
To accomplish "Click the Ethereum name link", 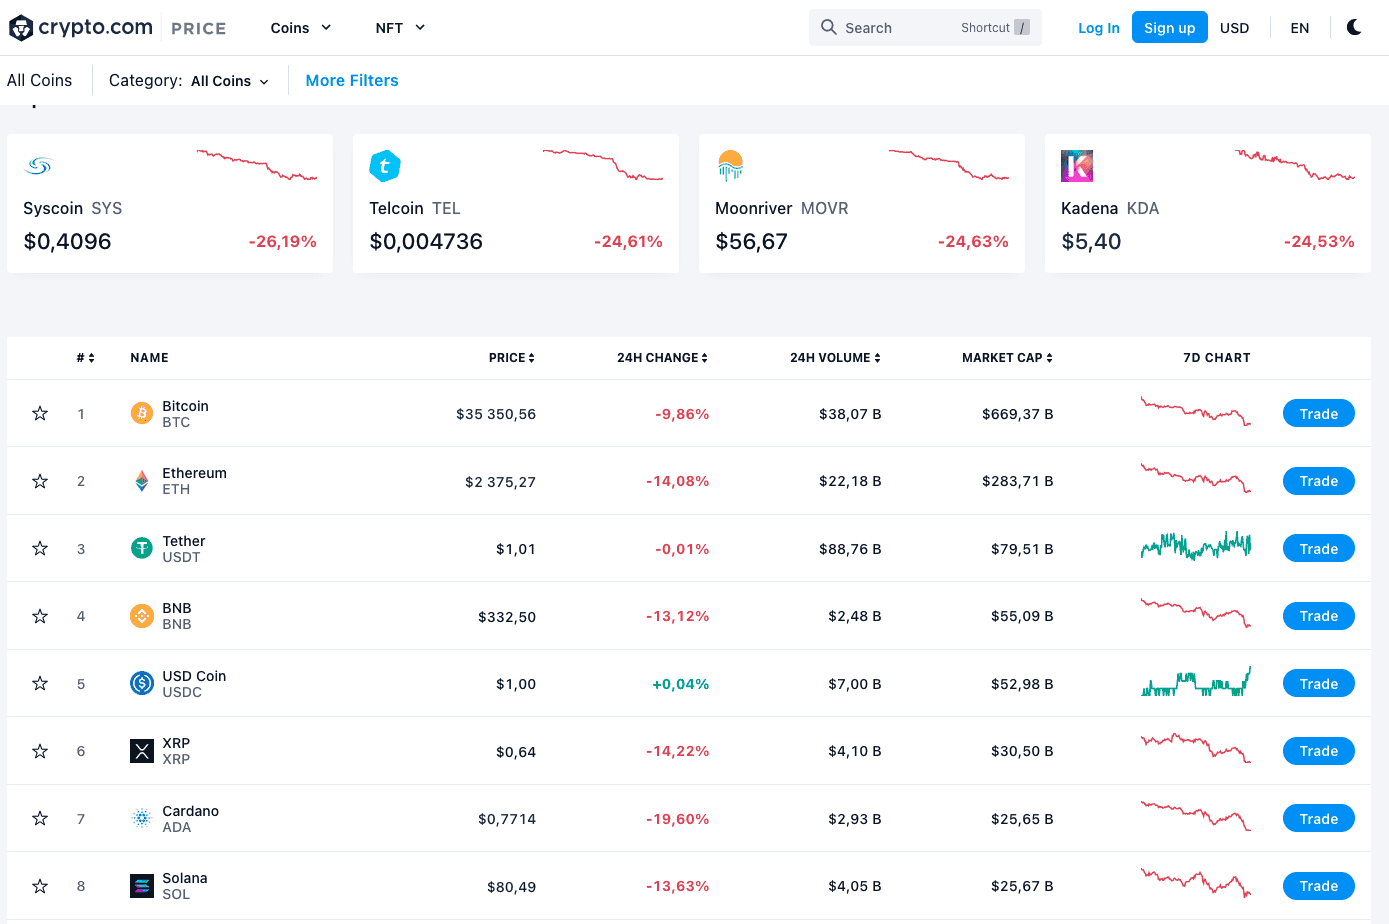I will (x=194, y=473).
